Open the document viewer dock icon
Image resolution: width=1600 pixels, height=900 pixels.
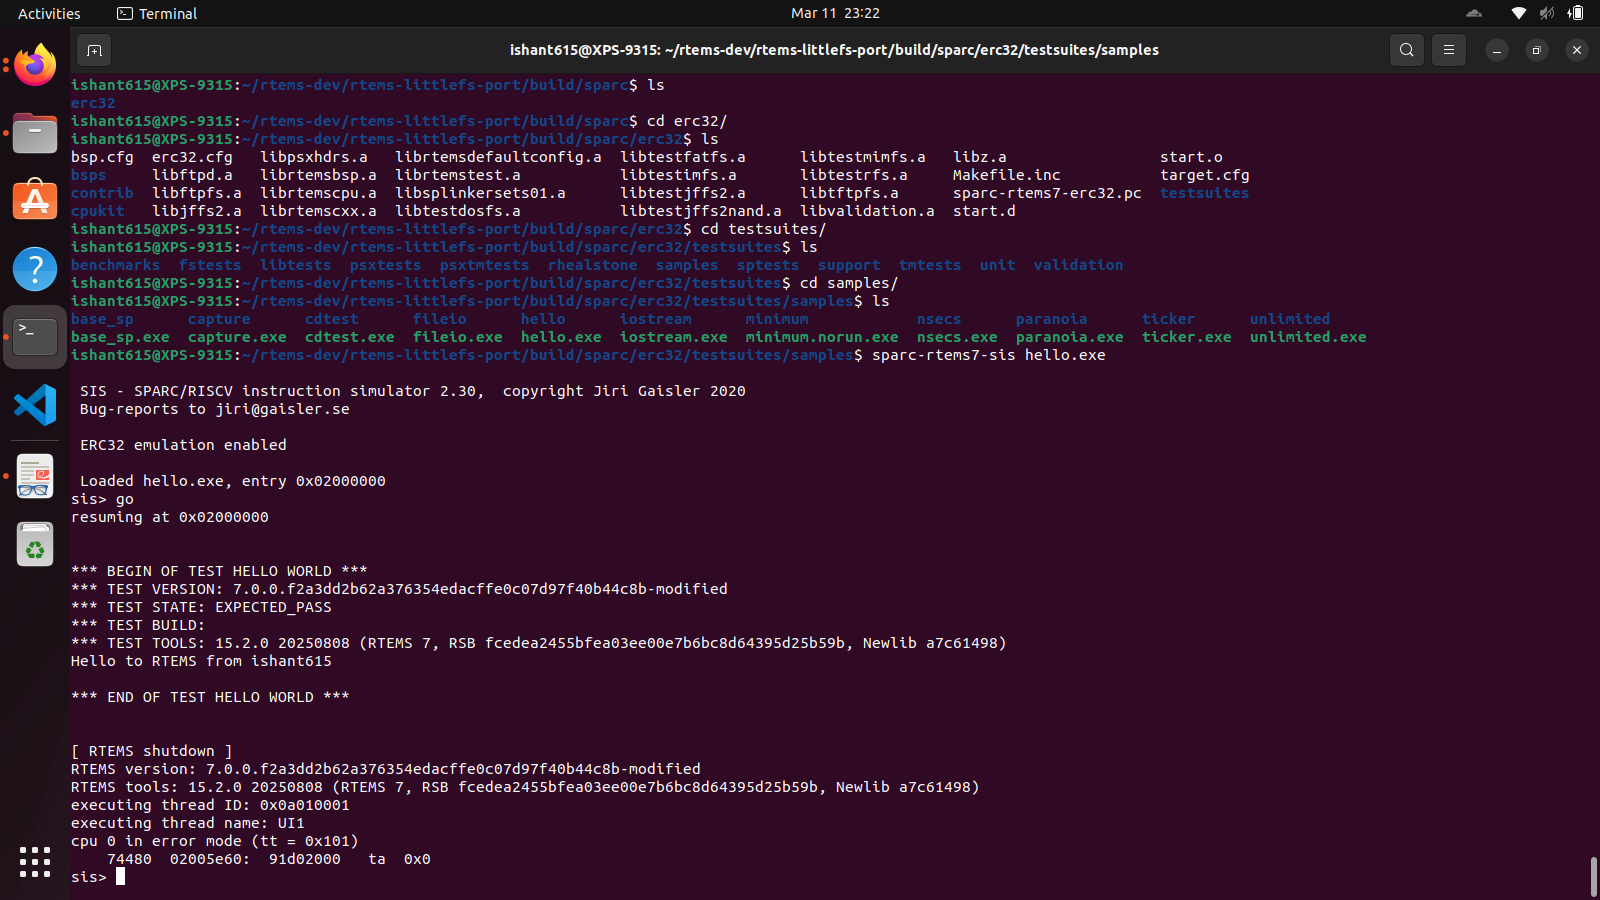tap(35, 477)
